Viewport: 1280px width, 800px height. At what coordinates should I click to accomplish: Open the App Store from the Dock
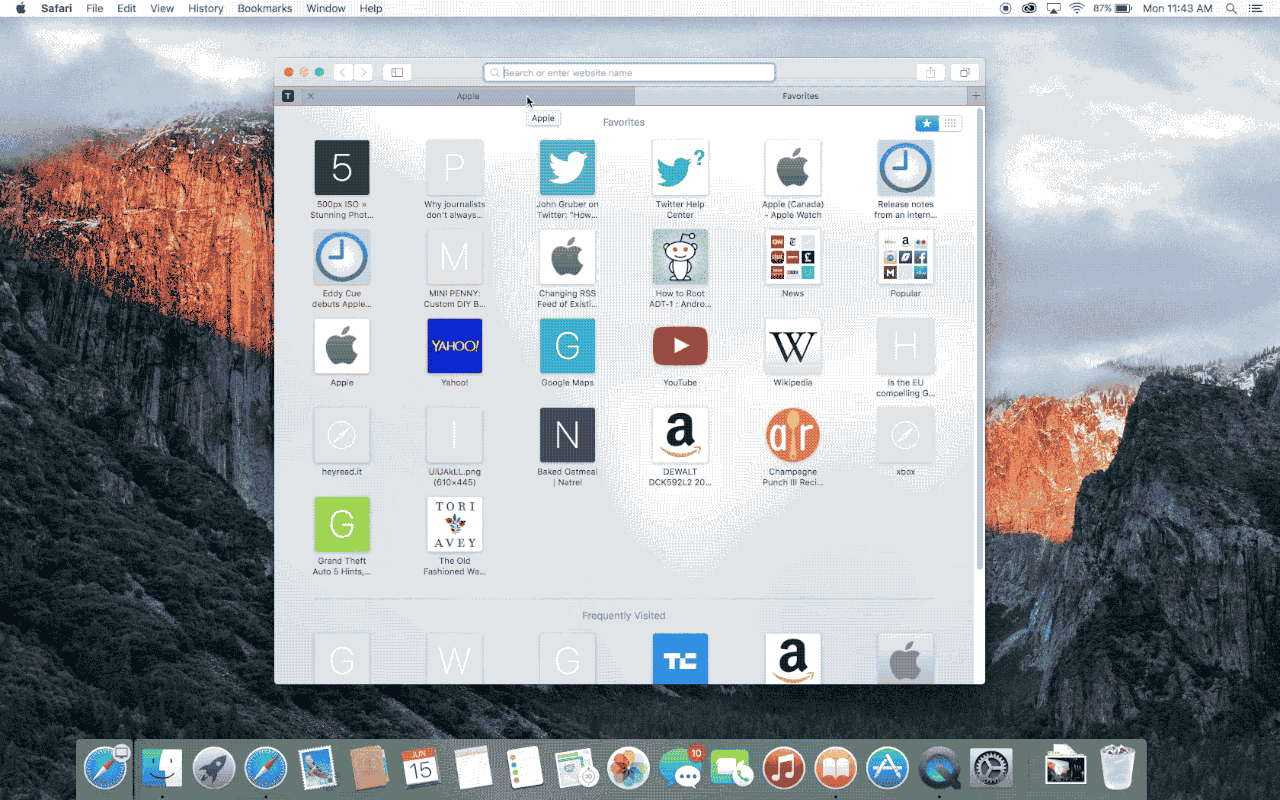click(888, 768)
